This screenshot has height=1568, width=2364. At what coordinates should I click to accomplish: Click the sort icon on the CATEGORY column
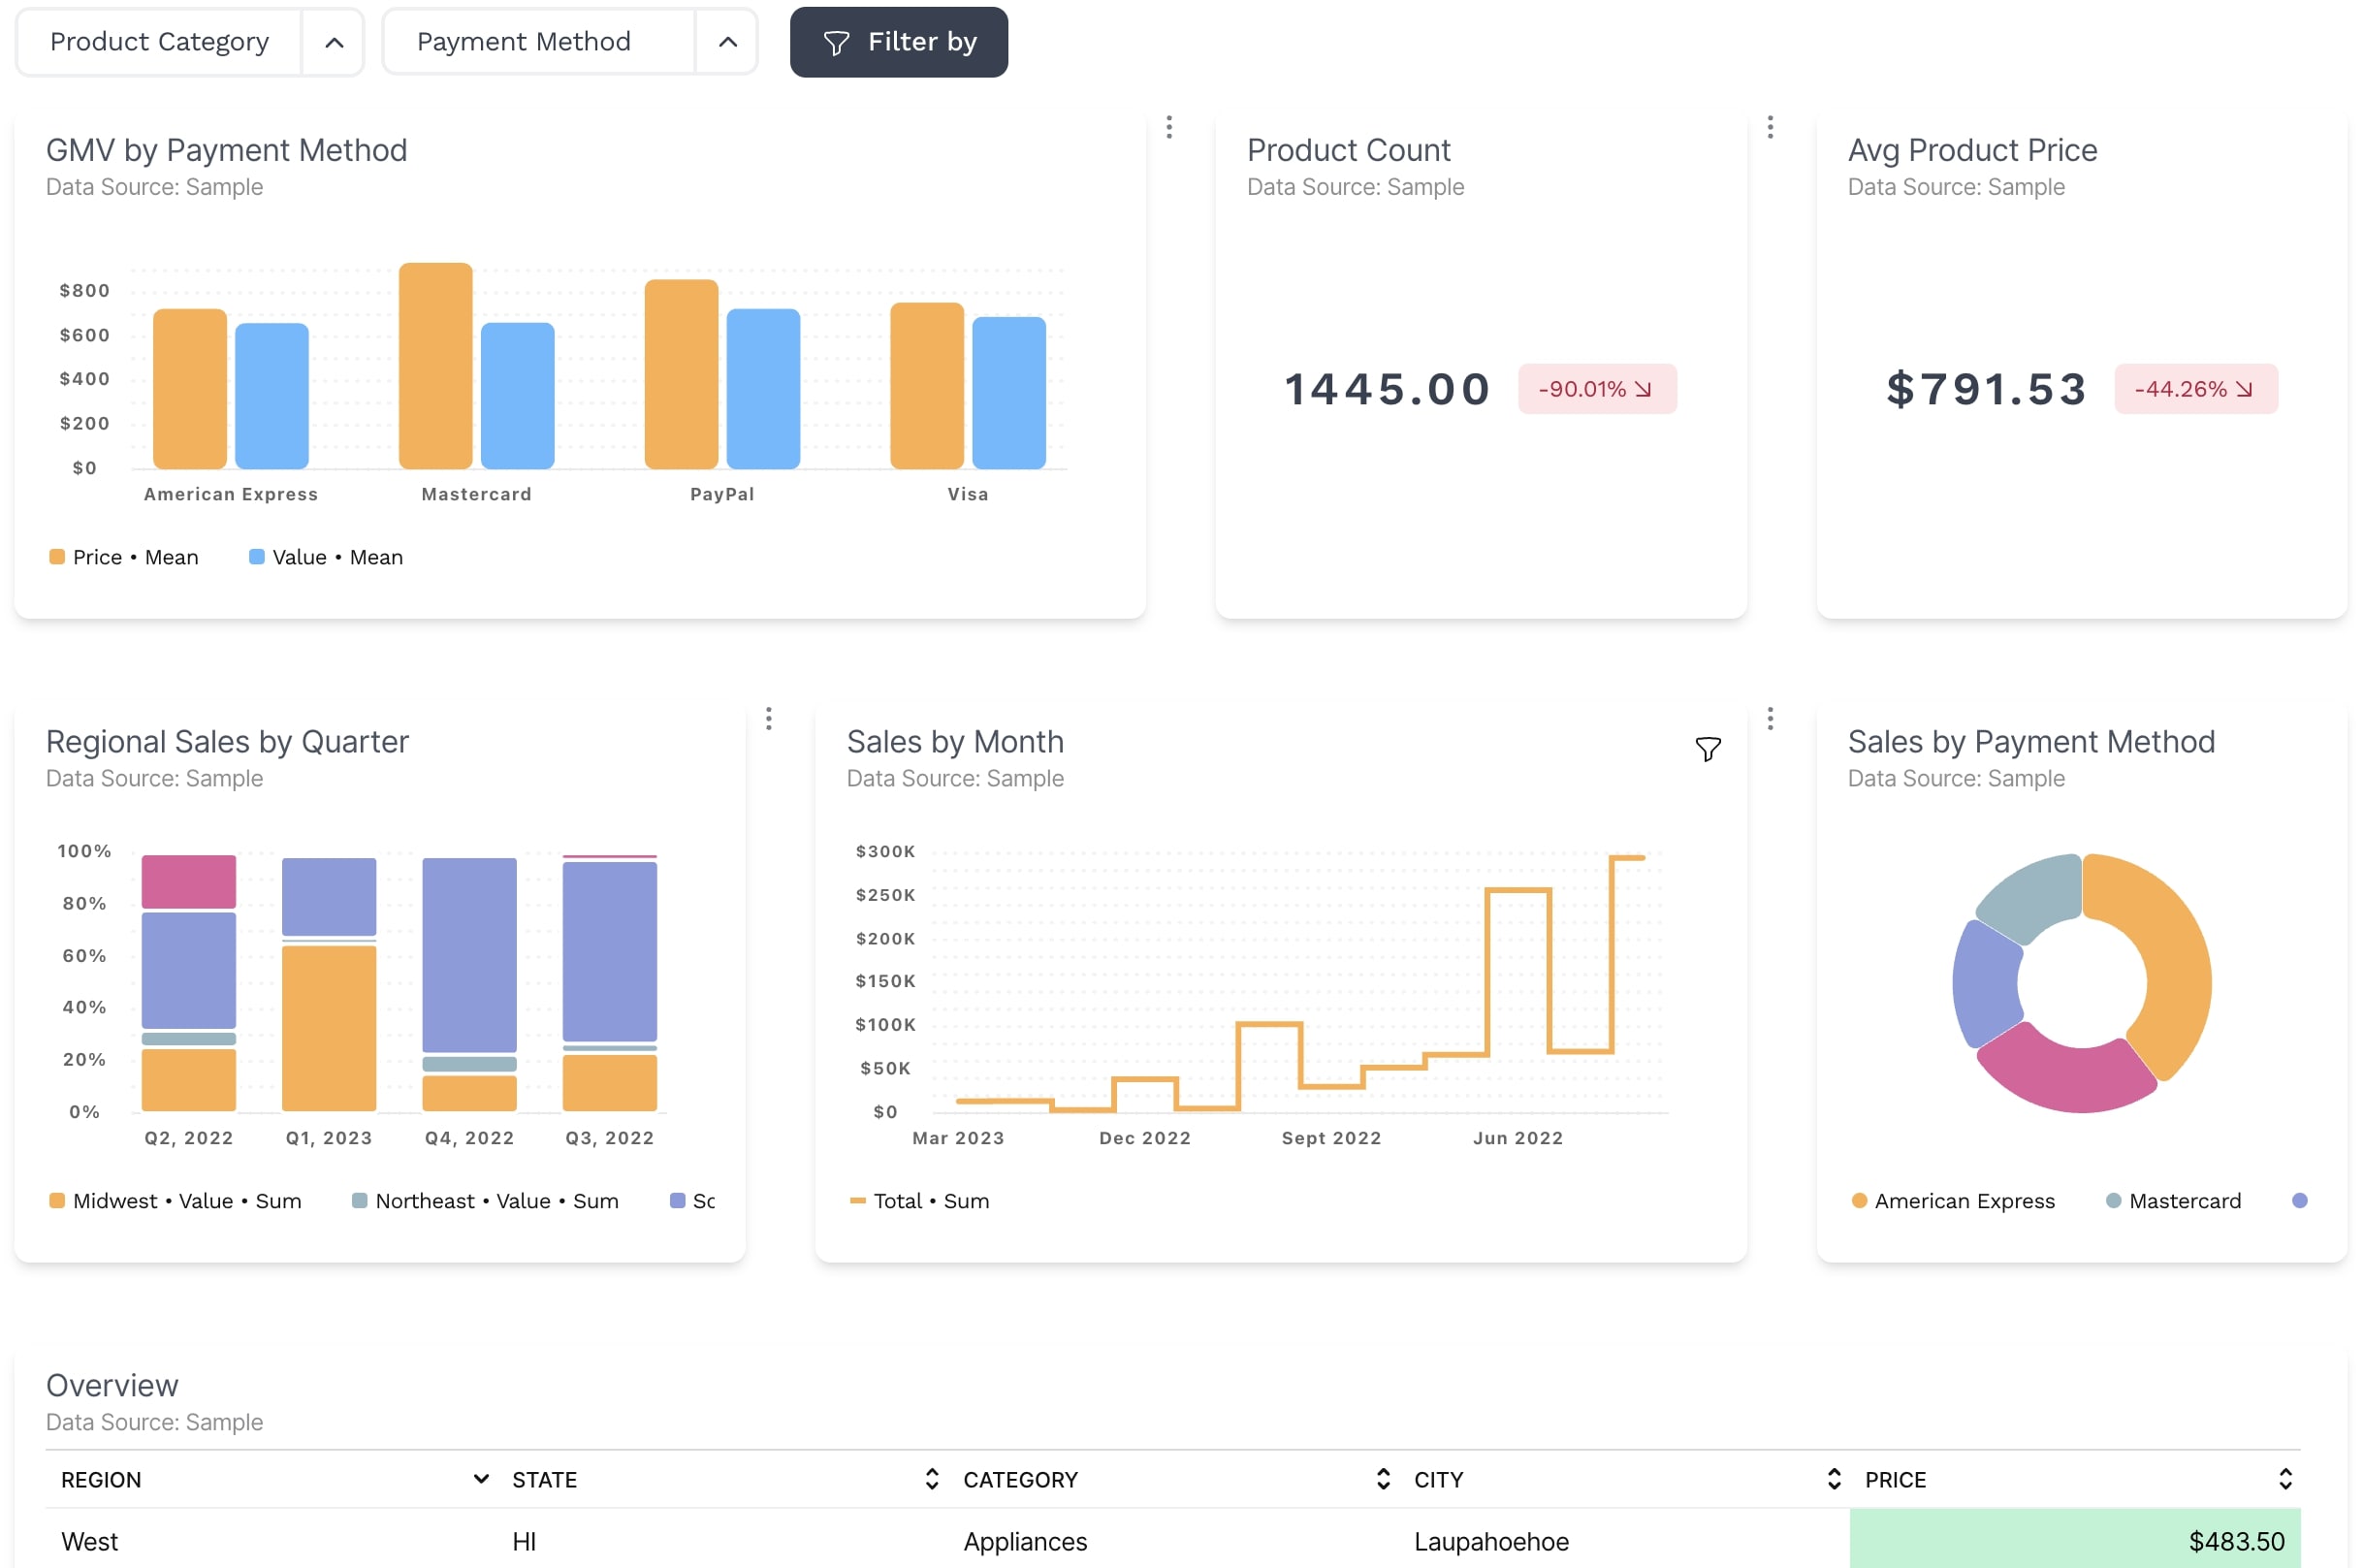pyautogui.click(x=1384, y=1480)
